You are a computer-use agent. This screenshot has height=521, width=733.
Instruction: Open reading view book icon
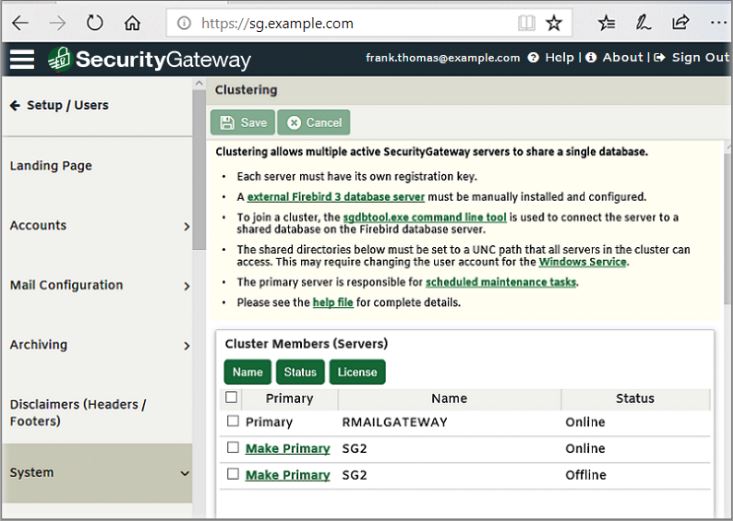point(527,22)
